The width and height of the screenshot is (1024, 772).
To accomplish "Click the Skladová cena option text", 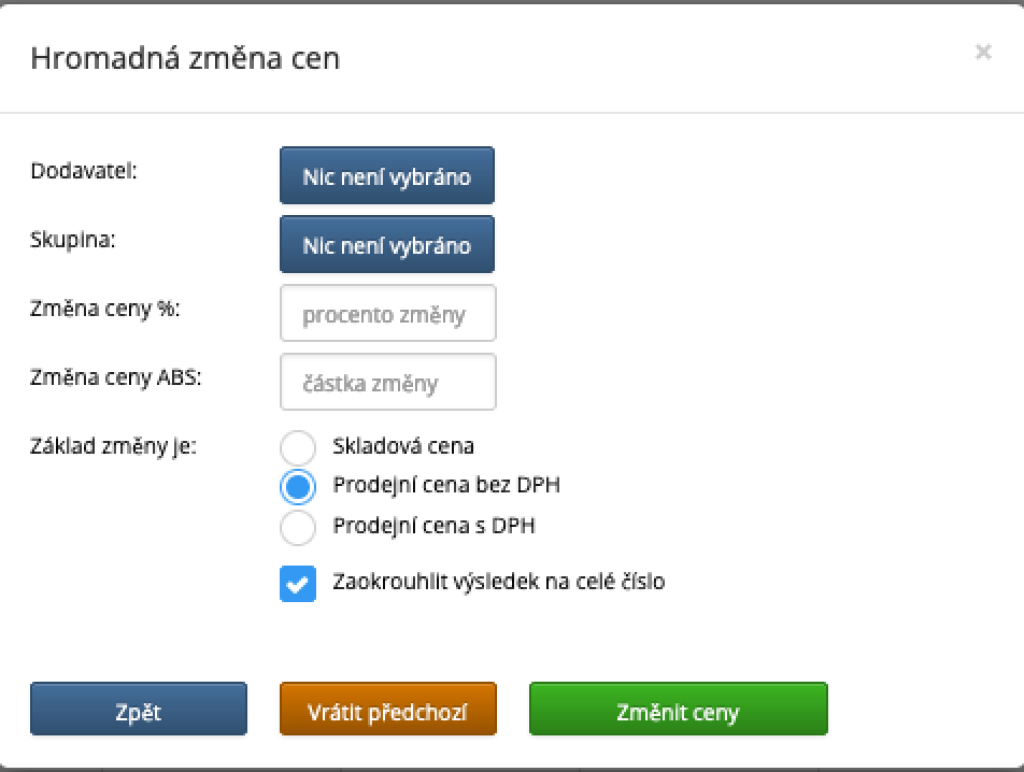I will (x=403, y=446).
